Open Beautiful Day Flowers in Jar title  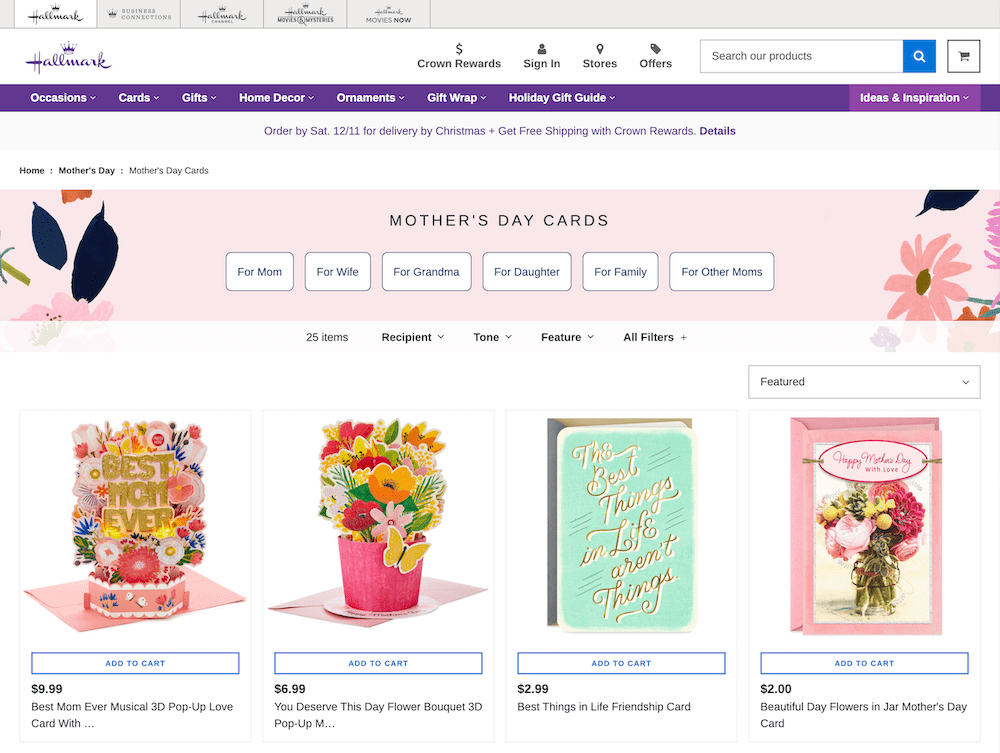(864, 715)
